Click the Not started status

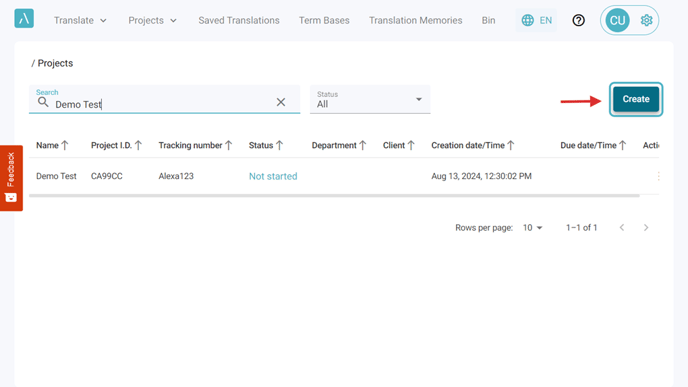coord(273,176)
